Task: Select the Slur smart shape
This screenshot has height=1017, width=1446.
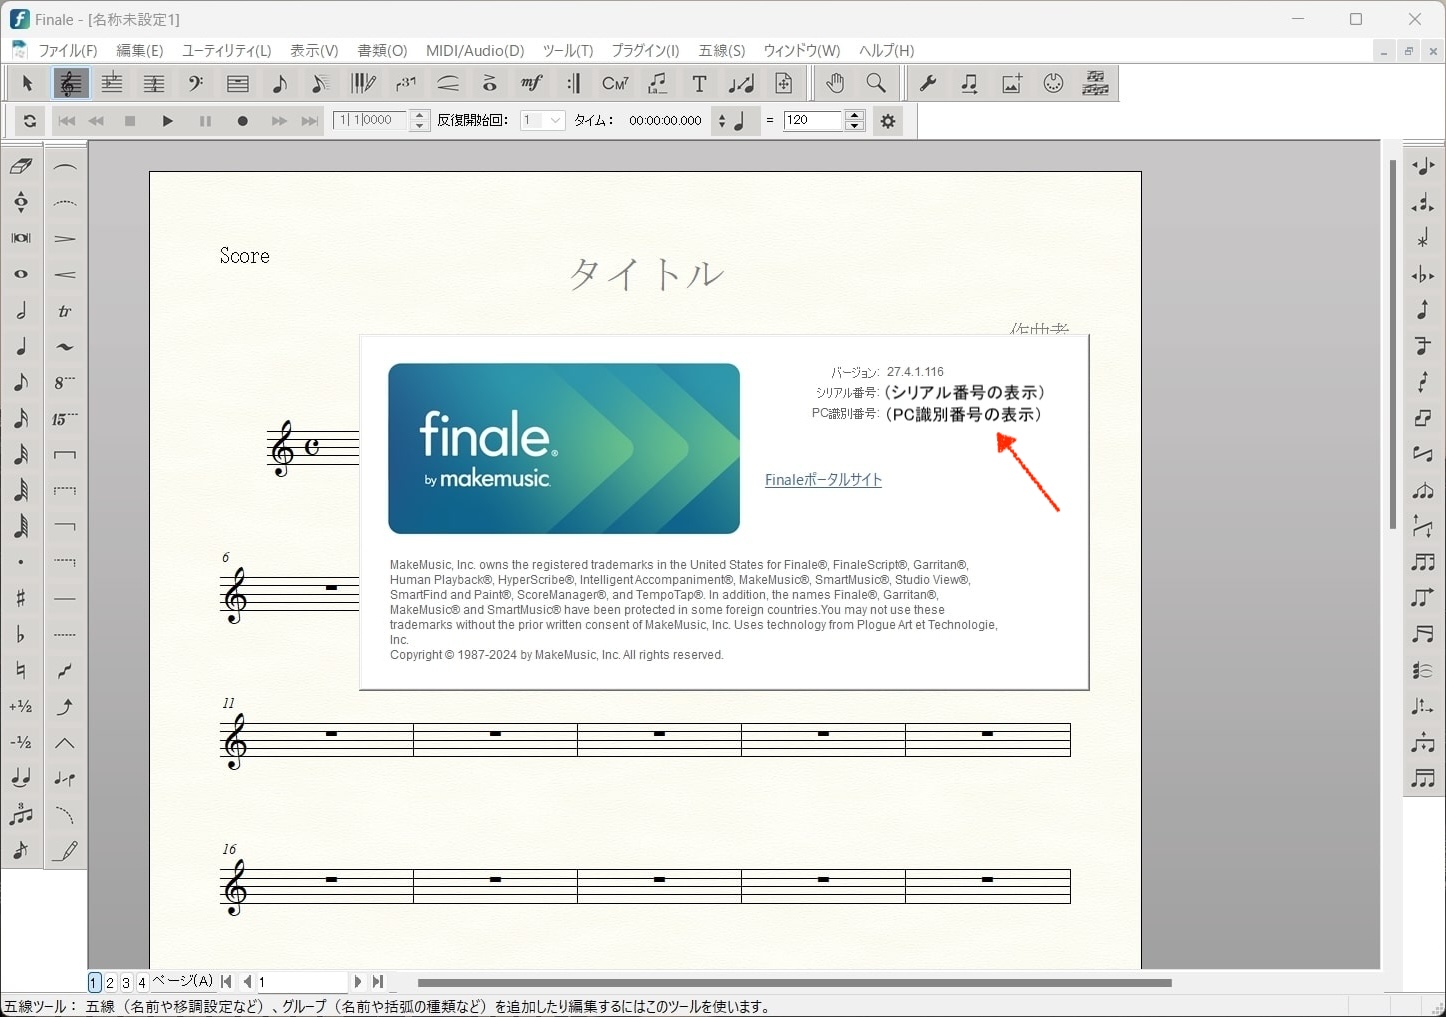Action: tap(65, 167)
